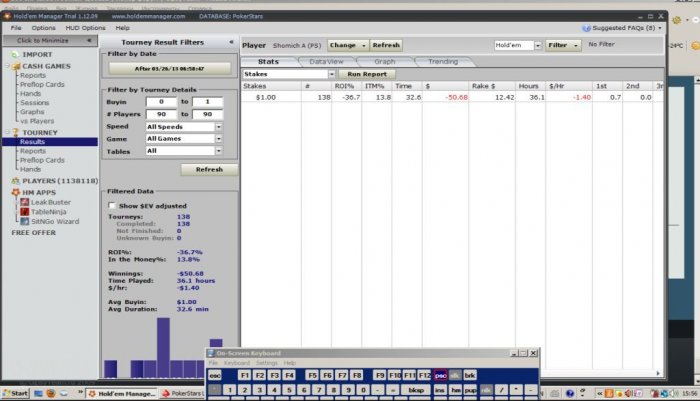The height and width of the screenshot is (401, 700).
Task: Open the Game dropdown
Action: point(218,139)
